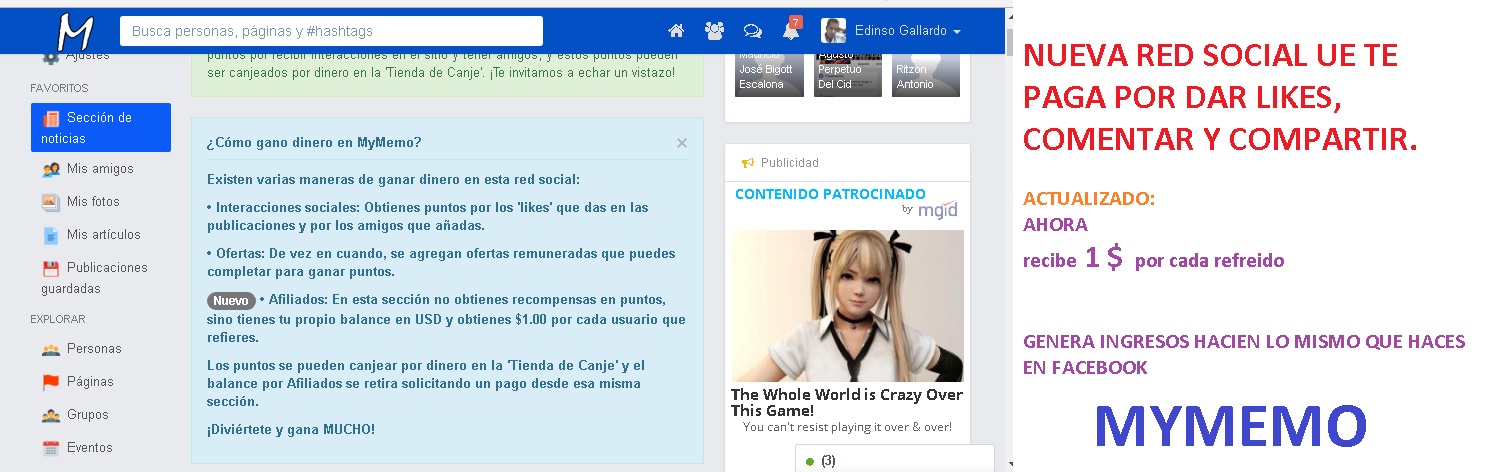1494x472 pixels.
Task: Open The Whole World is Crazy ad title
Action: 847,402
